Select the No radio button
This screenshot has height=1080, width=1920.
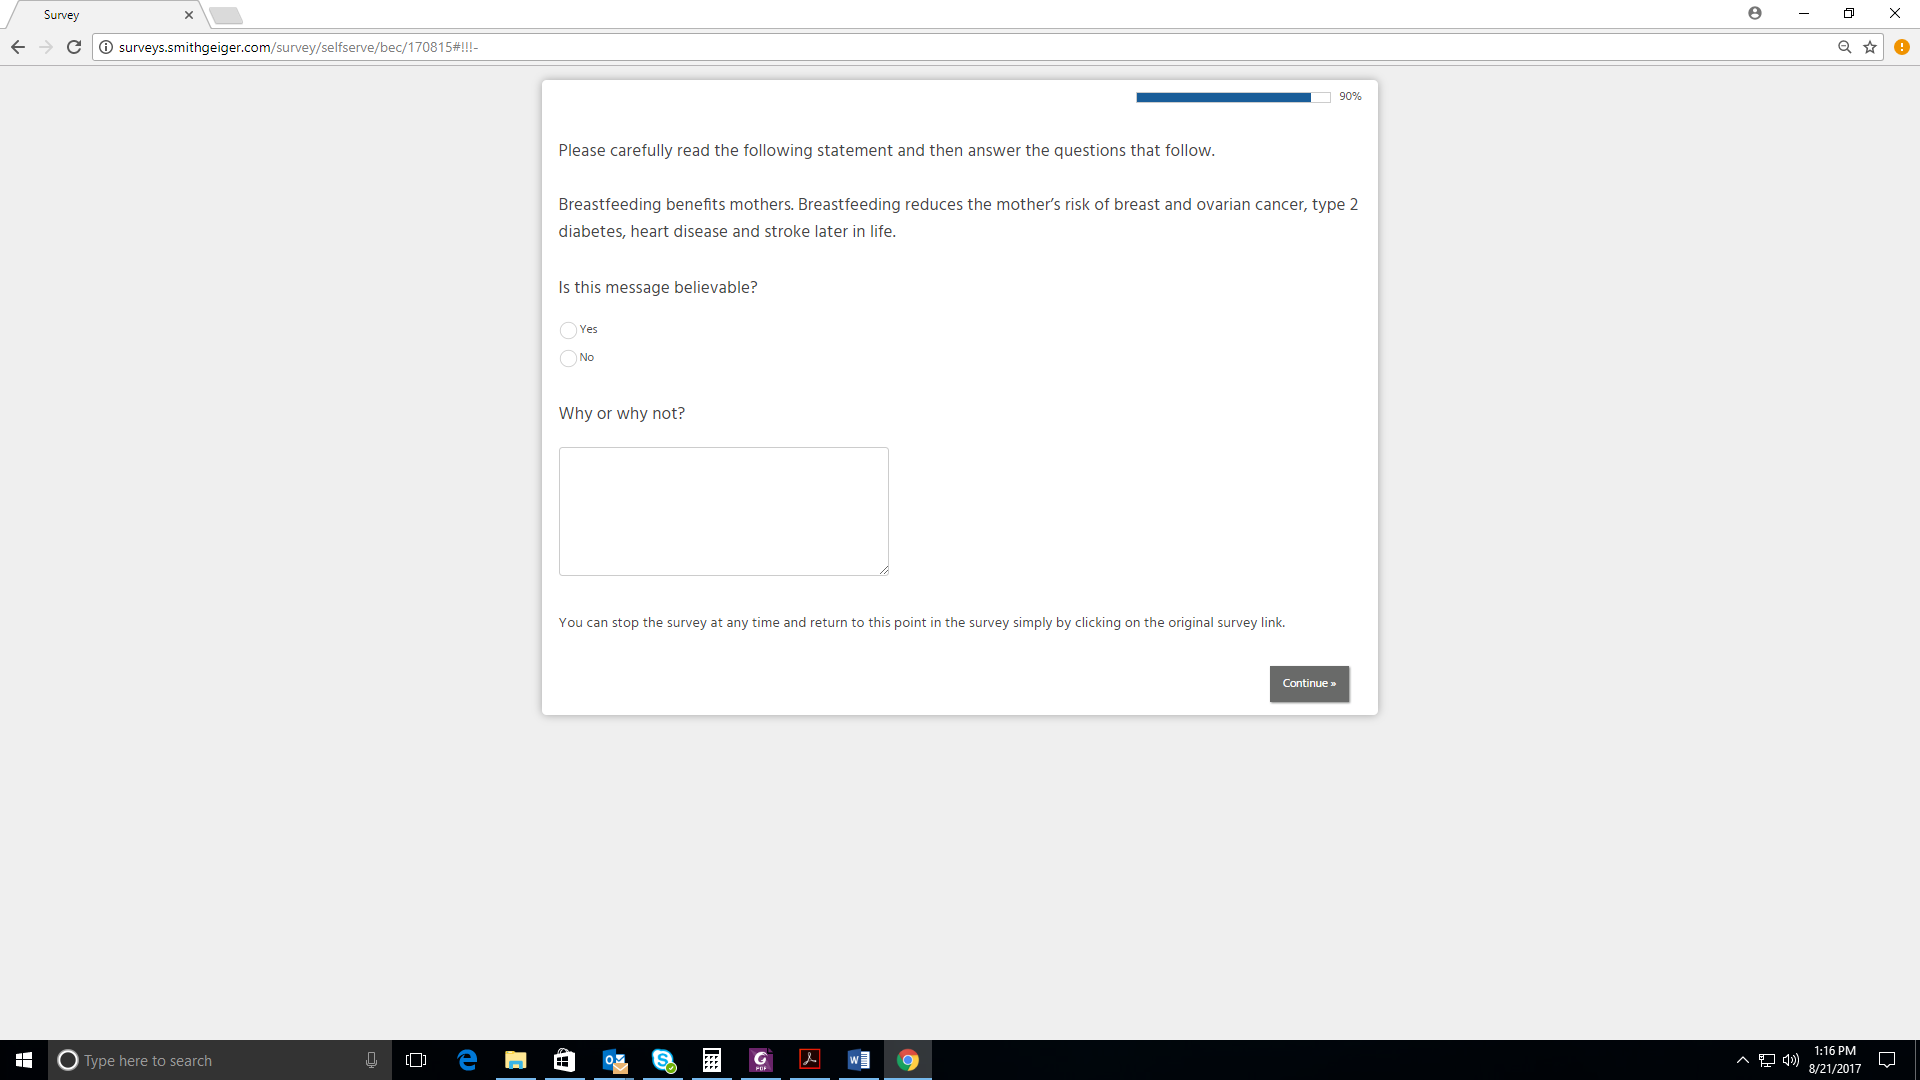click(568, 358)
